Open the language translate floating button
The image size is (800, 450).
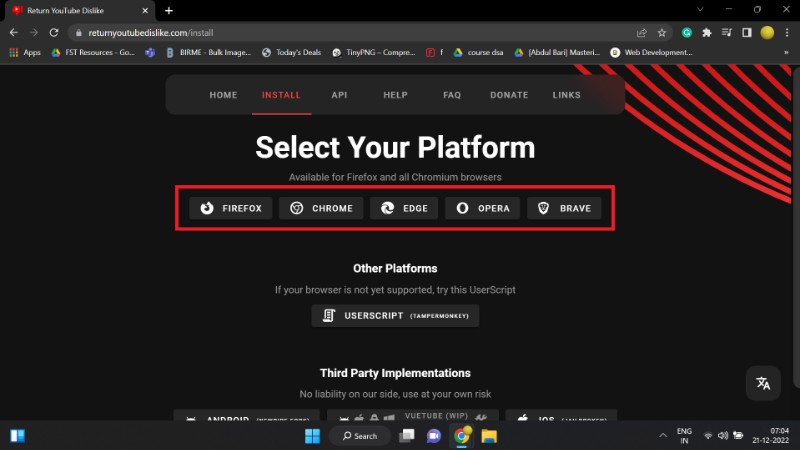tap(763, 383)
